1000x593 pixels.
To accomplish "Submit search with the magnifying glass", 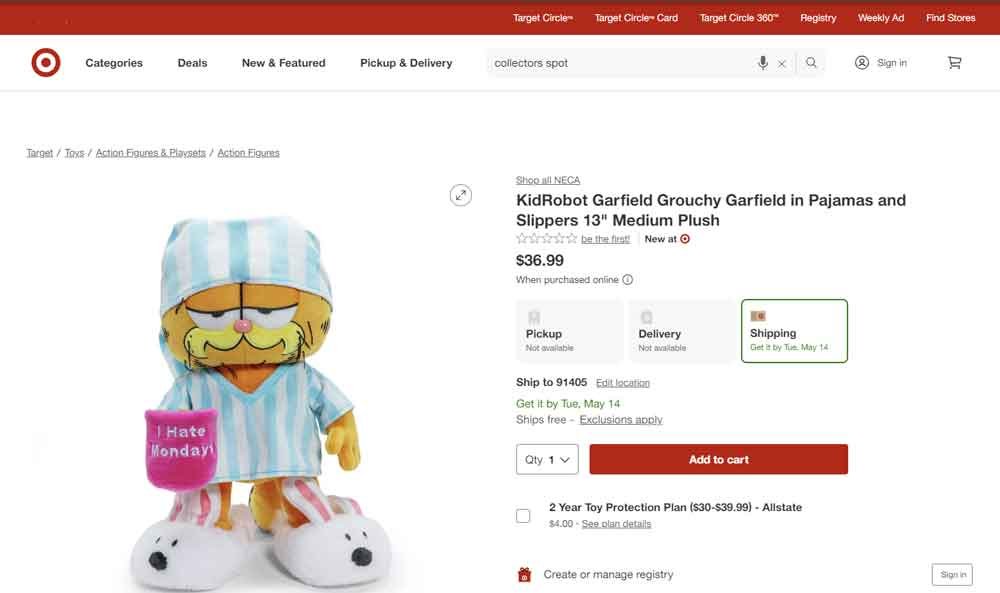I will coord(810,62).
